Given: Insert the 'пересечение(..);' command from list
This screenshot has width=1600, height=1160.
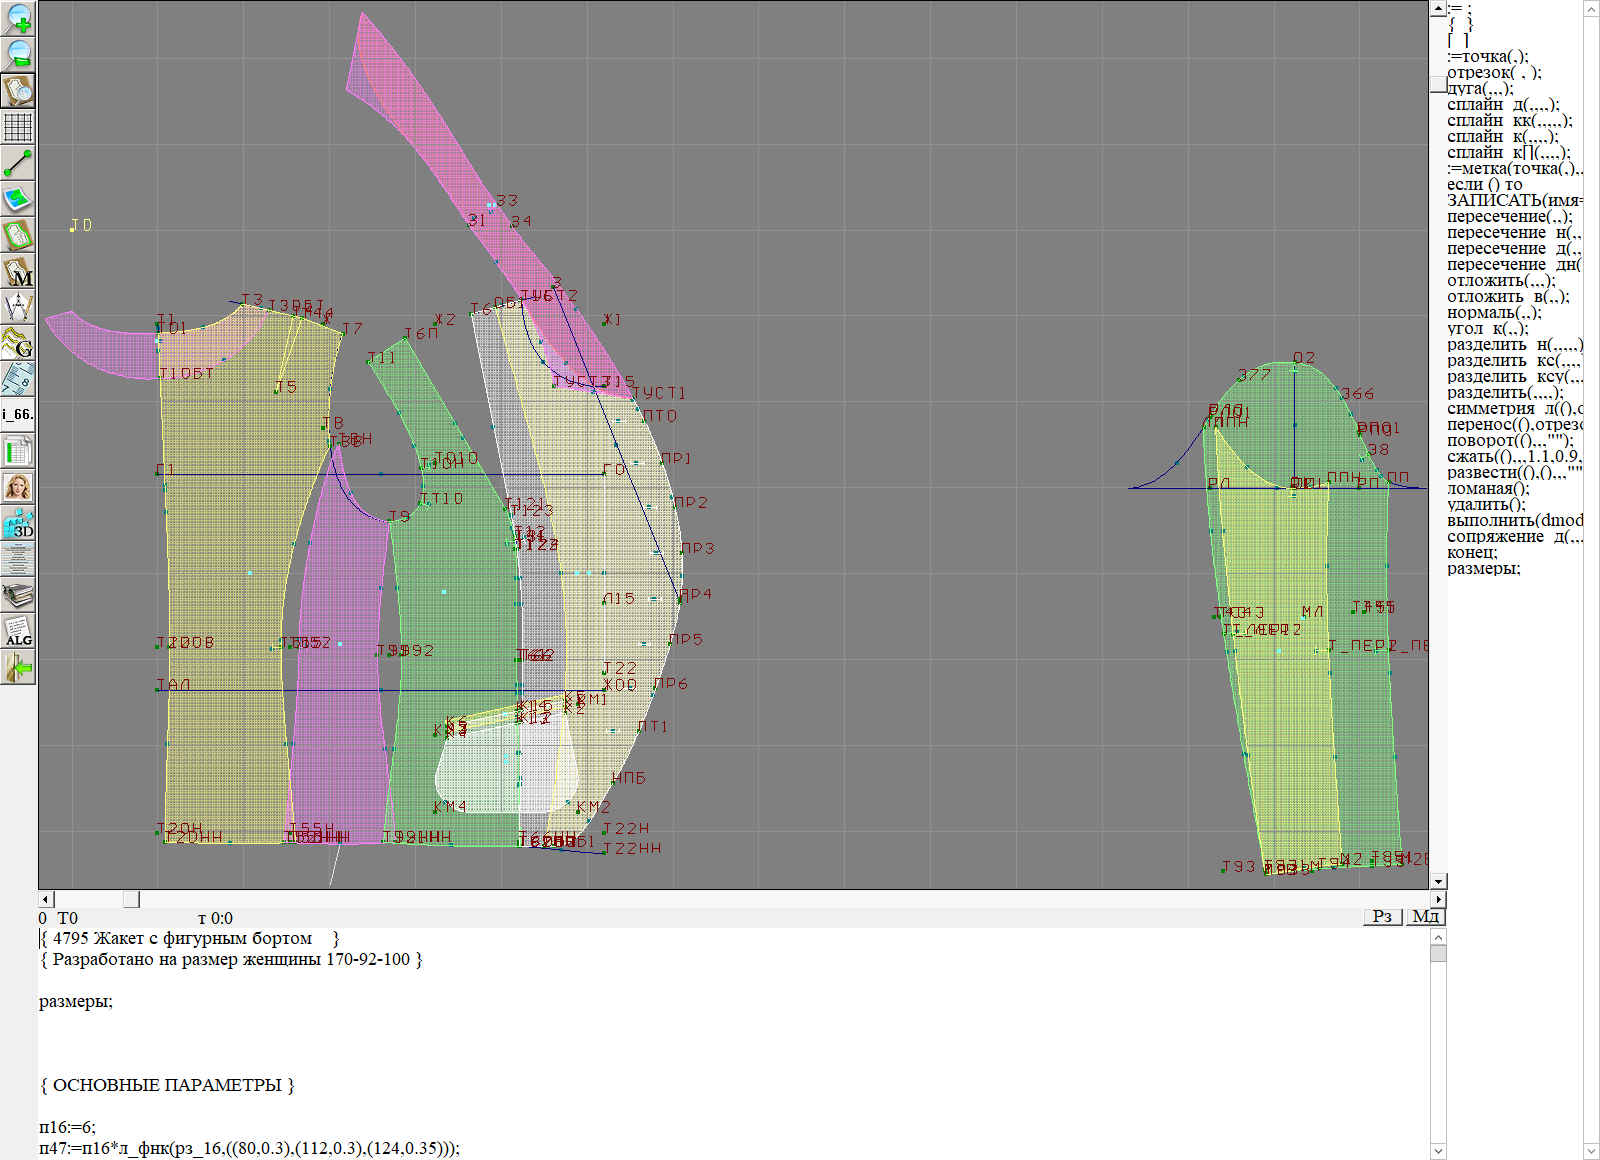Looking at the screenshot, I should [x=1509, y=217].
